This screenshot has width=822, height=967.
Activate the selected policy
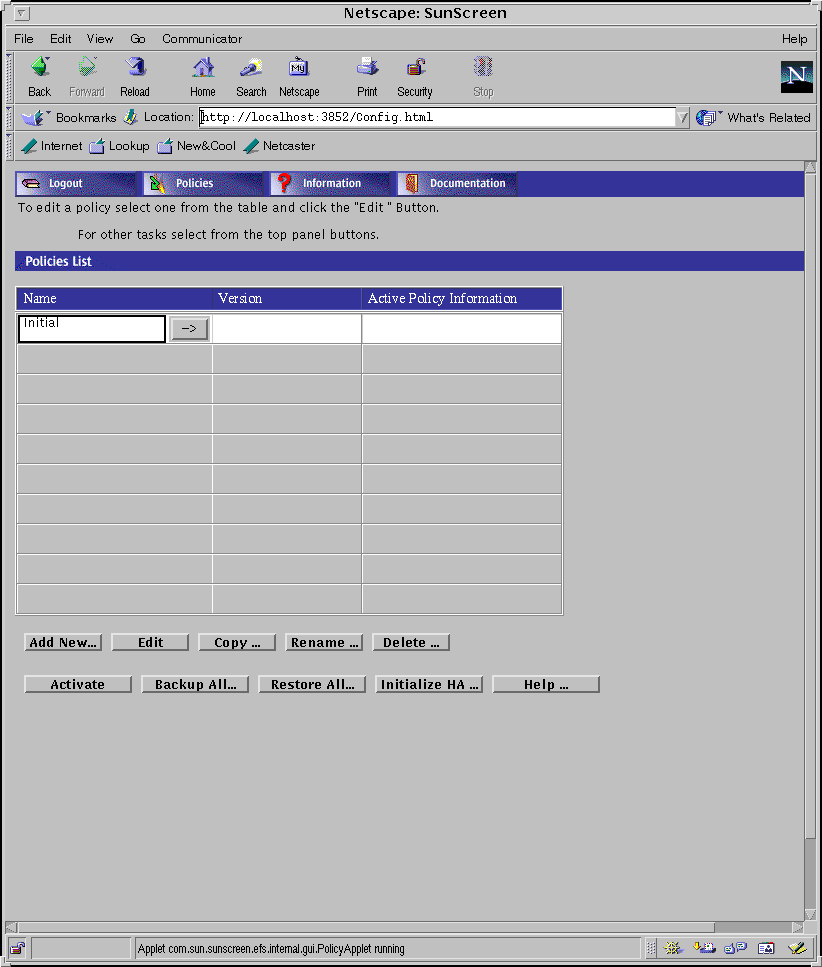point(78,684)
